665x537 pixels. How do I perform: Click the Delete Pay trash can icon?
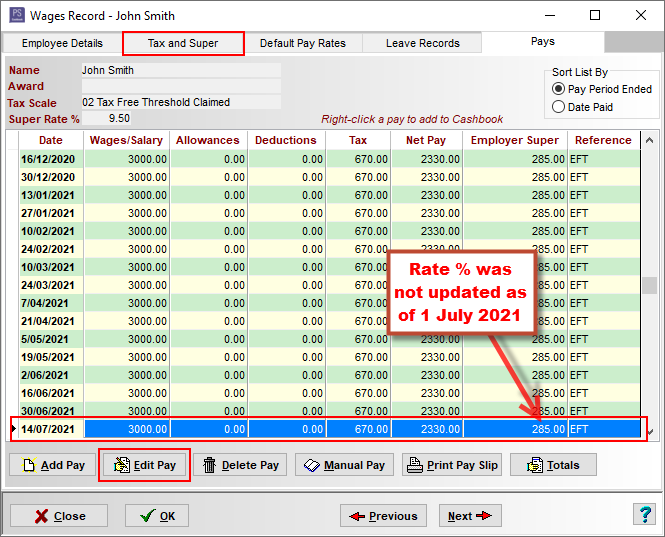coord(210,465)
